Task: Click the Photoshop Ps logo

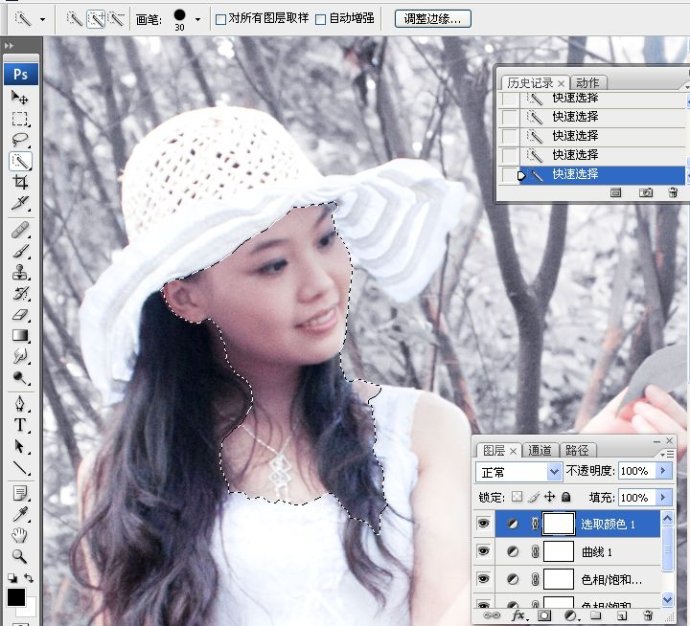Action: click(21, 74)
